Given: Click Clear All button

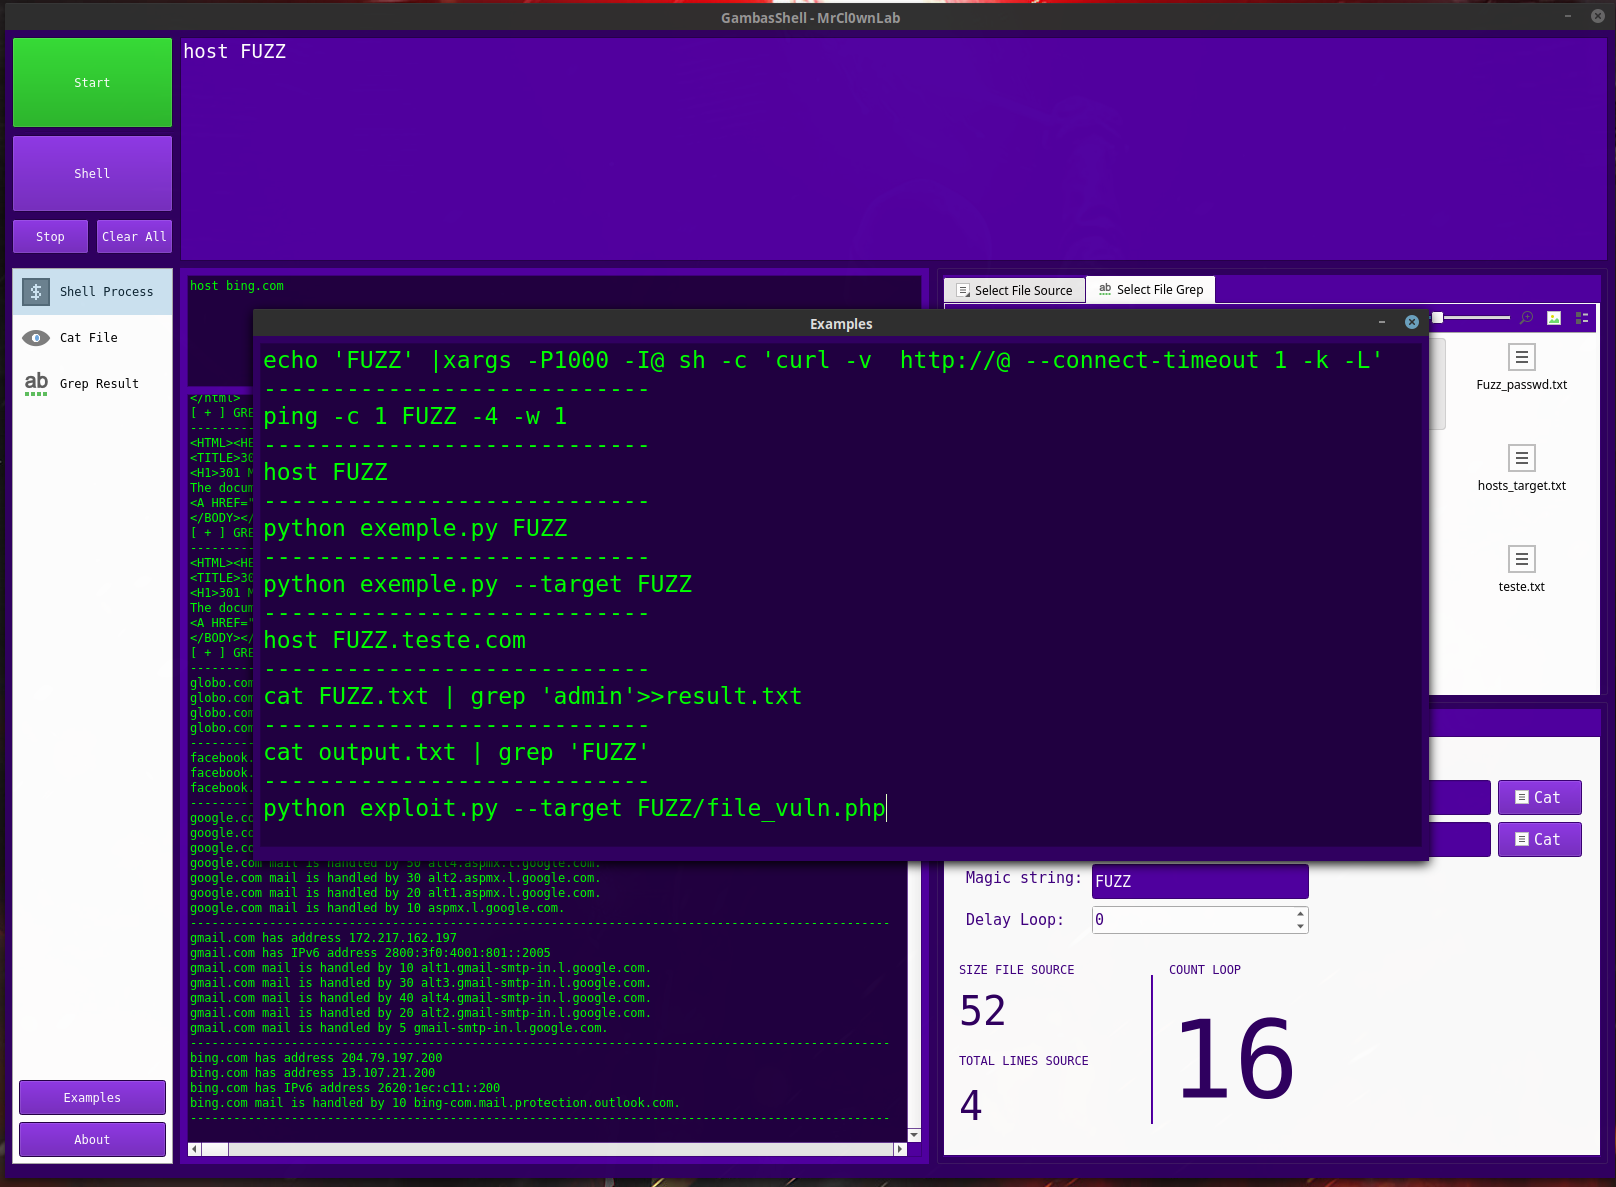Looking at the screenshot, I should [x=134, y=237].
